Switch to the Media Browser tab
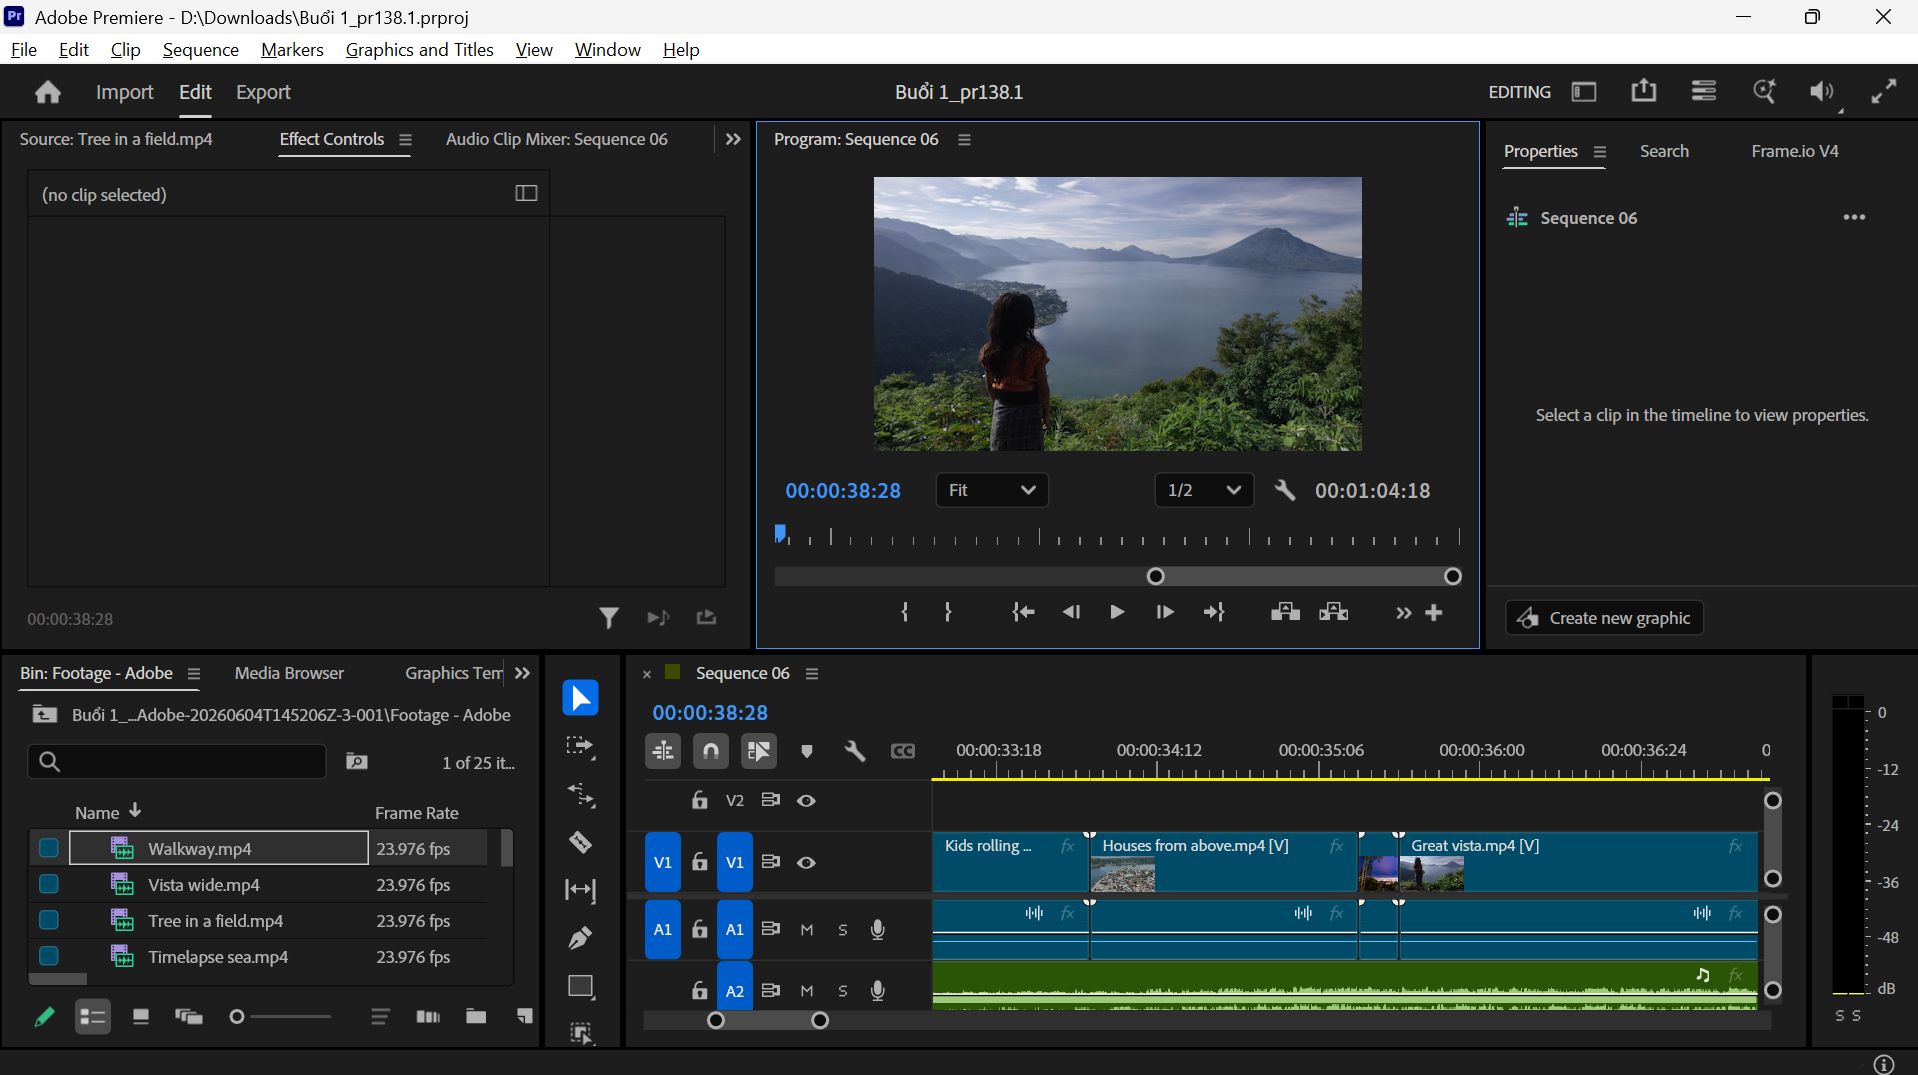 coord(289,673)
